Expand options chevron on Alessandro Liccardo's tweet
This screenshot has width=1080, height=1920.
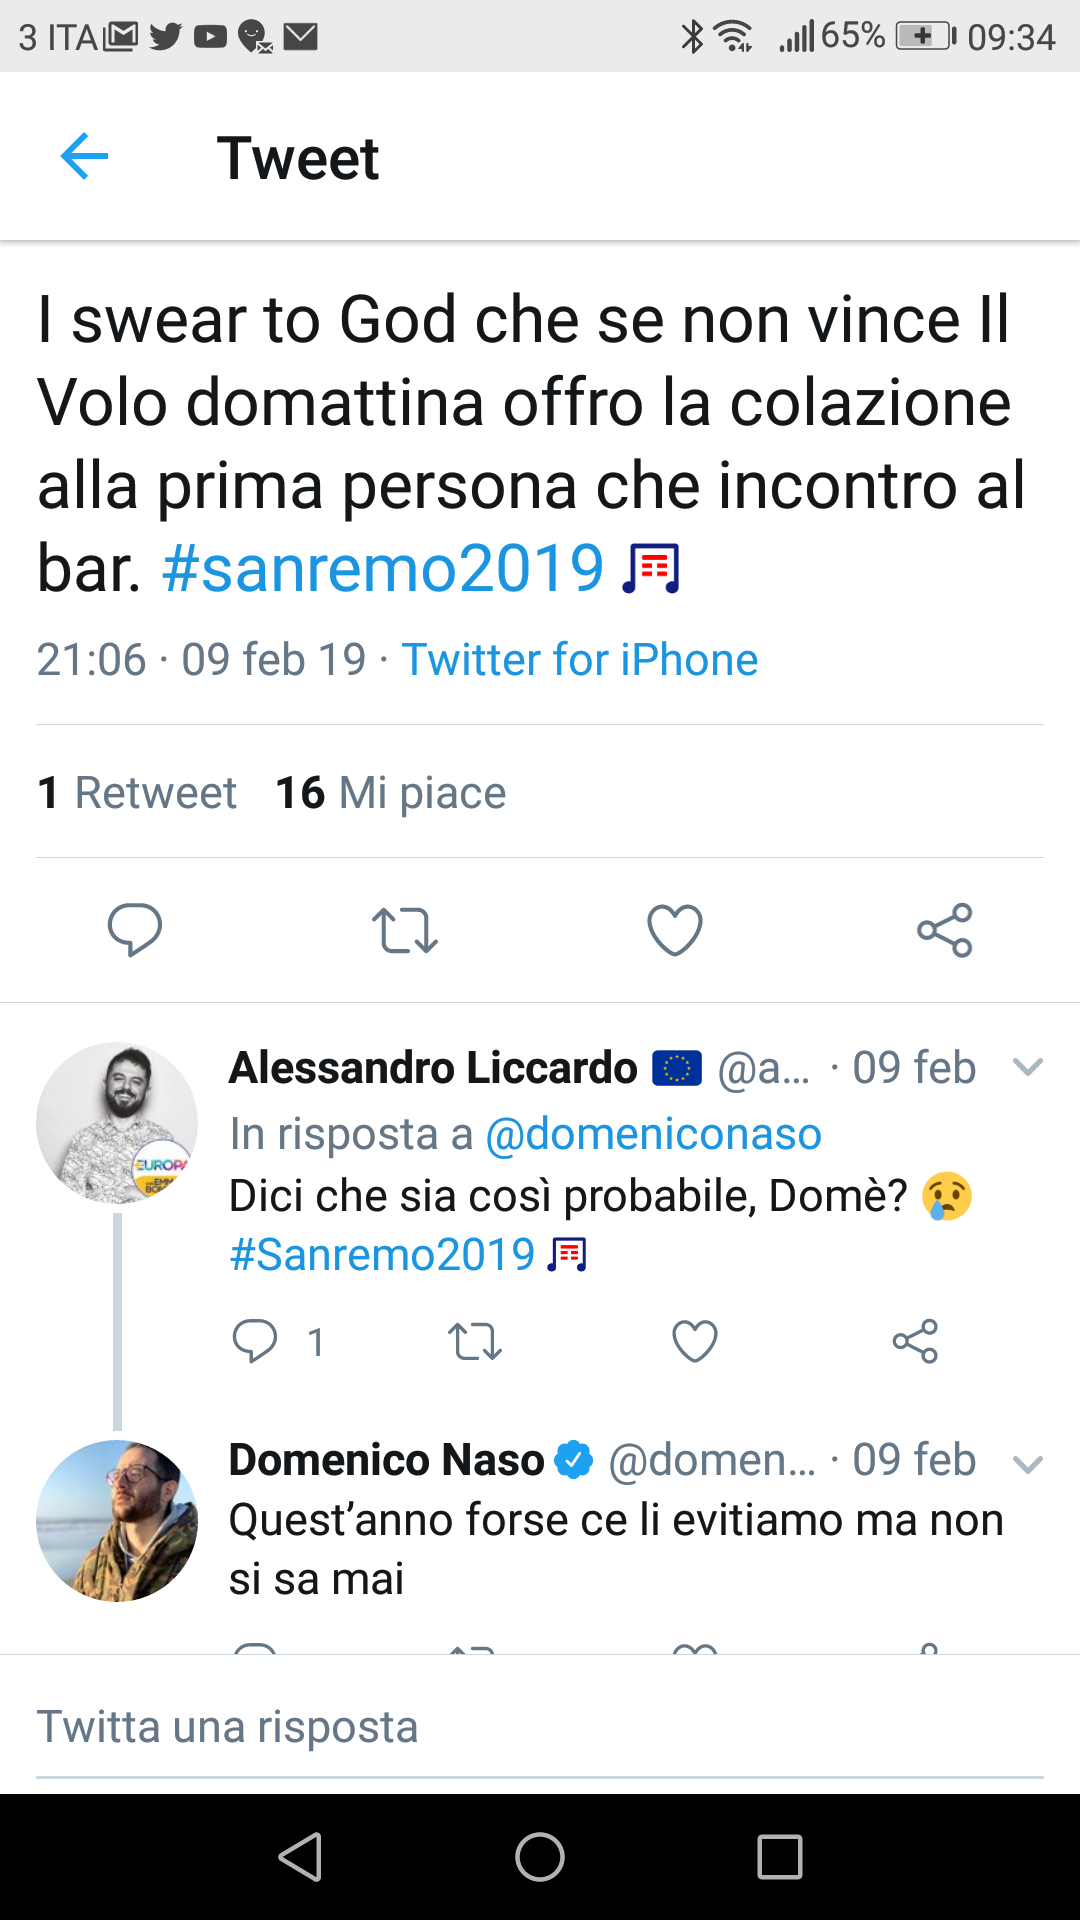pyautogui.click(x=1028, y=1067)
